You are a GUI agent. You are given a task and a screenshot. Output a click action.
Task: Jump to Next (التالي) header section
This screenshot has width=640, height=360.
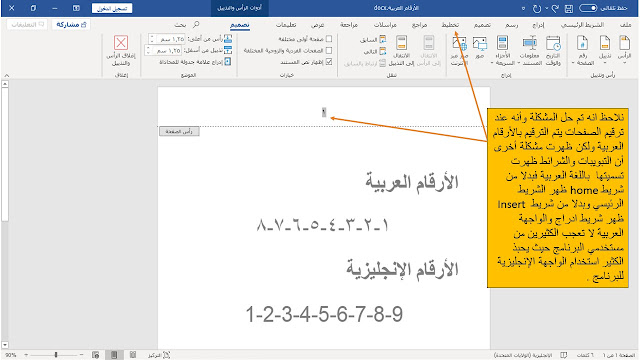point(374,51)
